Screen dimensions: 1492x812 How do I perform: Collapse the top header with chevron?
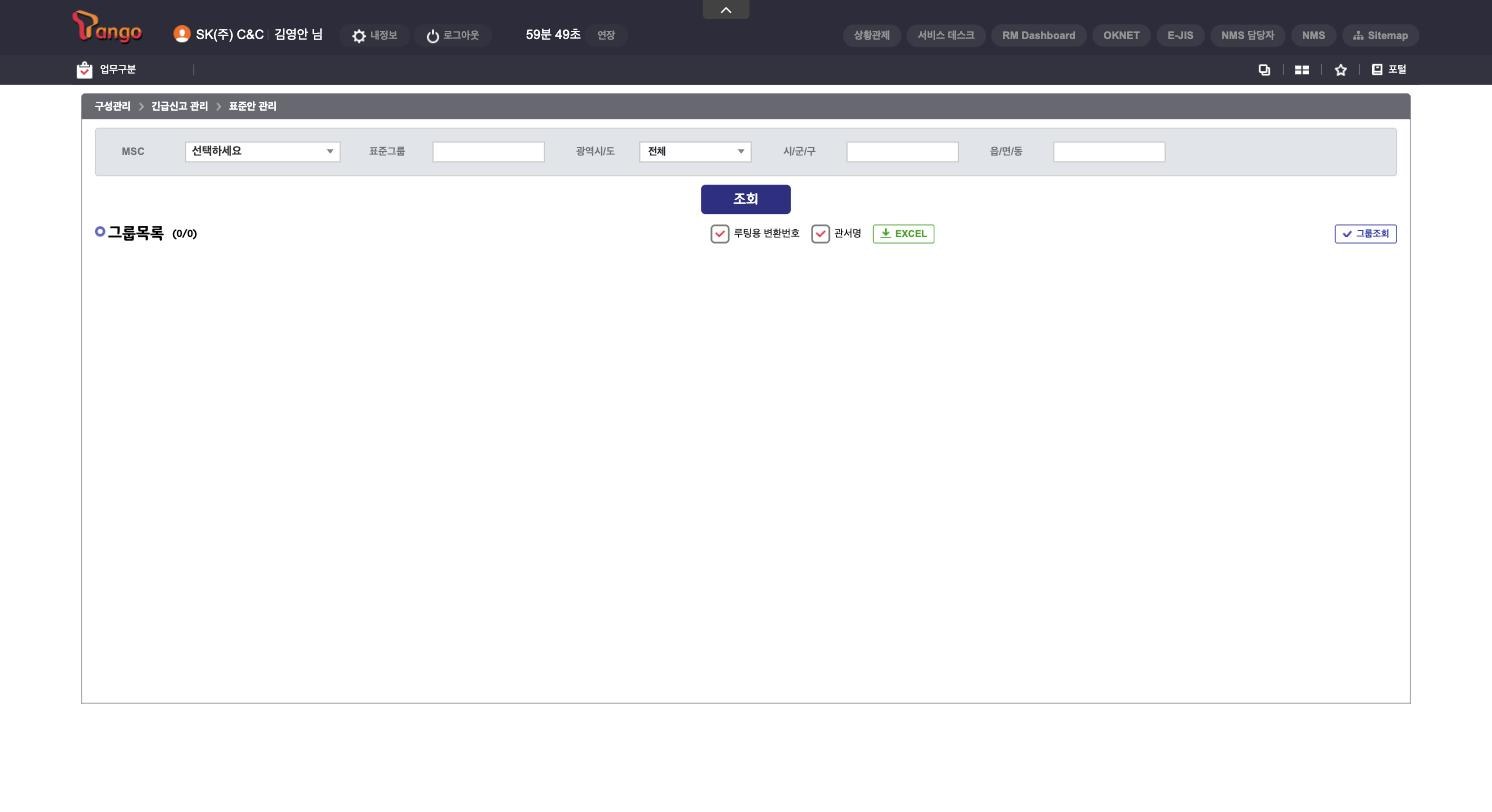pyautogui.click(x=726, y=9)
